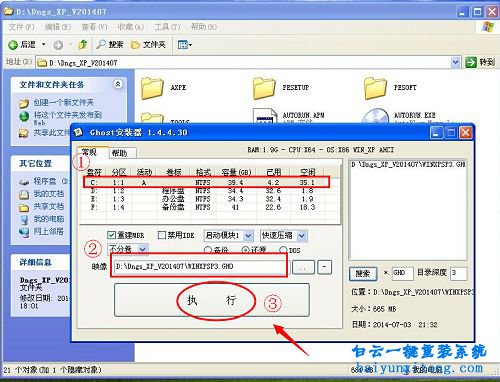
Task: Click the 盘符 column header
Action: (94, 172)
